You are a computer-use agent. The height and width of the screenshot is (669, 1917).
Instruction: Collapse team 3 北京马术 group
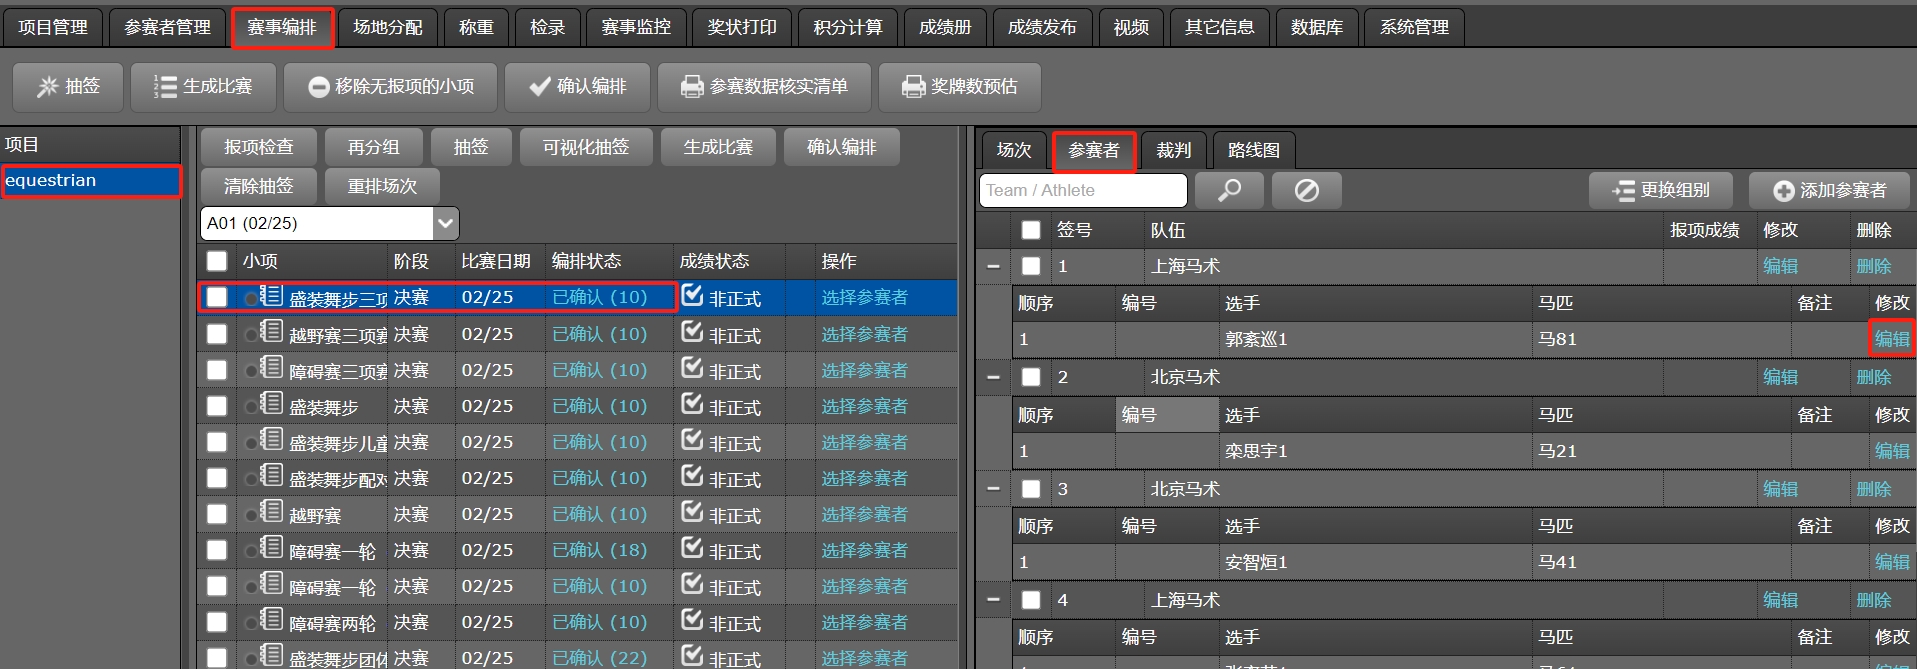click(x=993, y=489)
